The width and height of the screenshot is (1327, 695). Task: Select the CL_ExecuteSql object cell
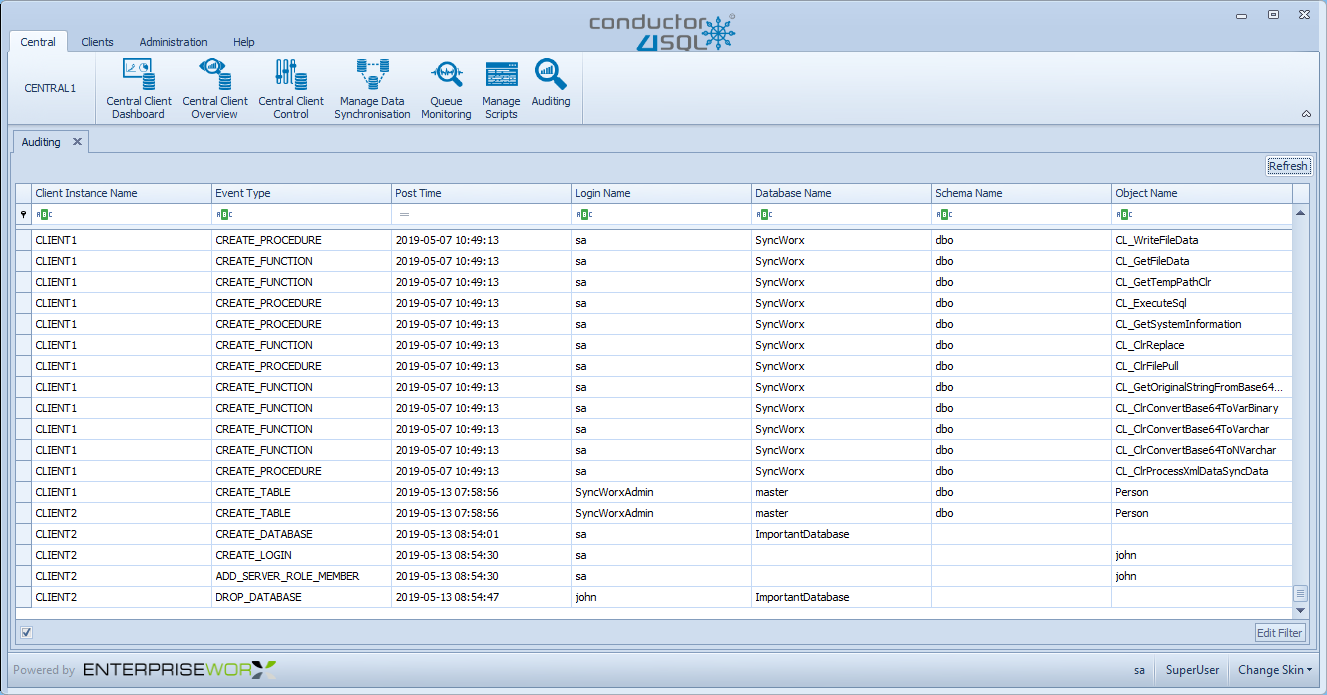pos(1202,303)
